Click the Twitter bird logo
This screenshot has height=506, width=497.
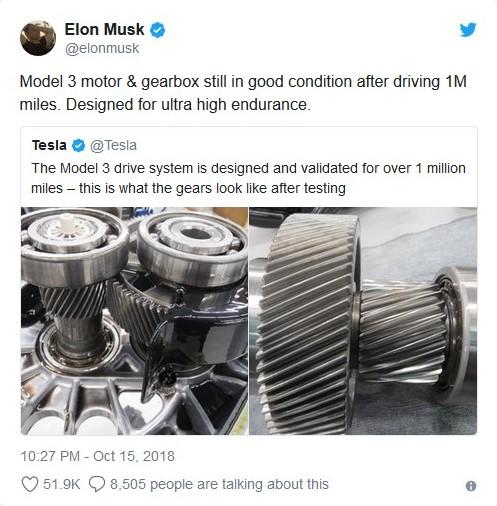[468, 30]
